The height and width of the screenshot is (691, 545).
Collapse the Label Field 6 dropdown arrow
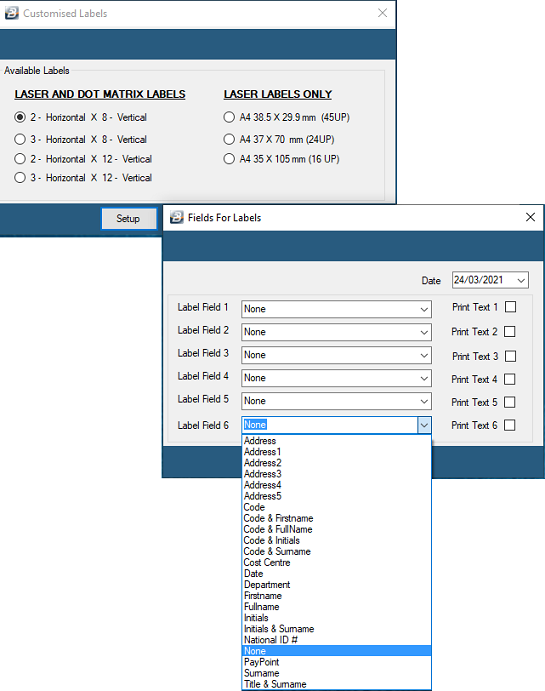point(424,425)
